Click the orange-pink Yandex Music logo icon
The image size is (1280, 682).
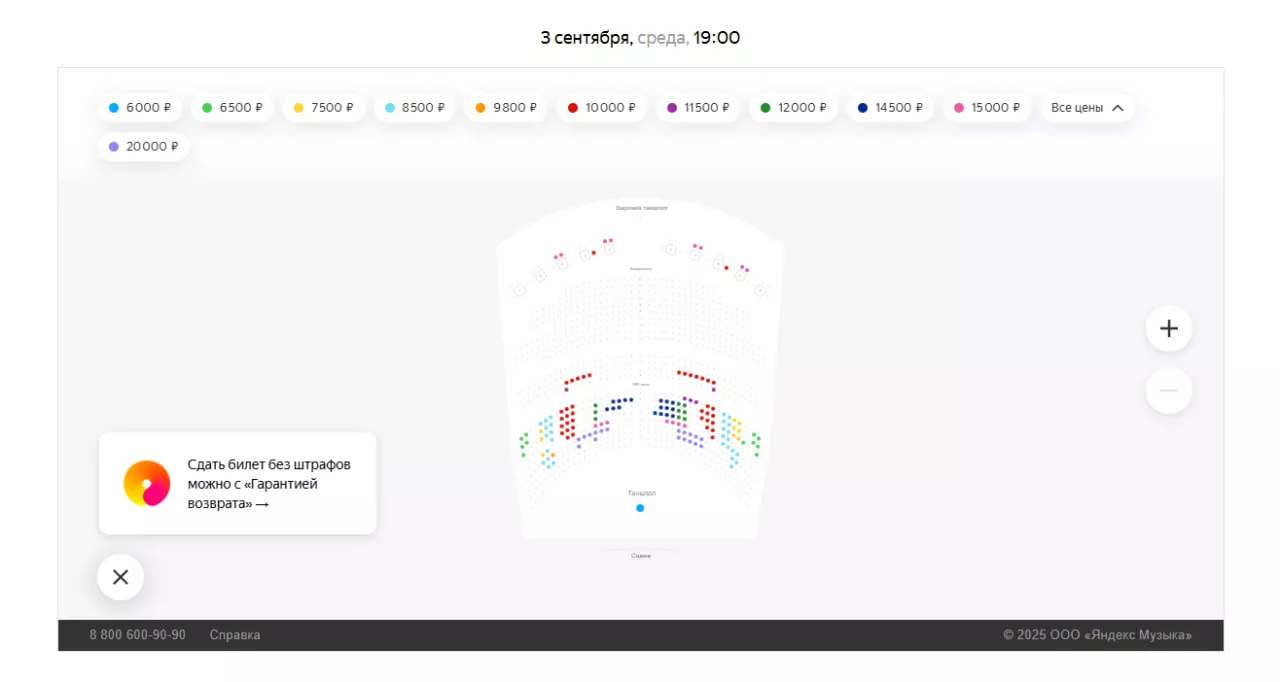click(147, 484)
